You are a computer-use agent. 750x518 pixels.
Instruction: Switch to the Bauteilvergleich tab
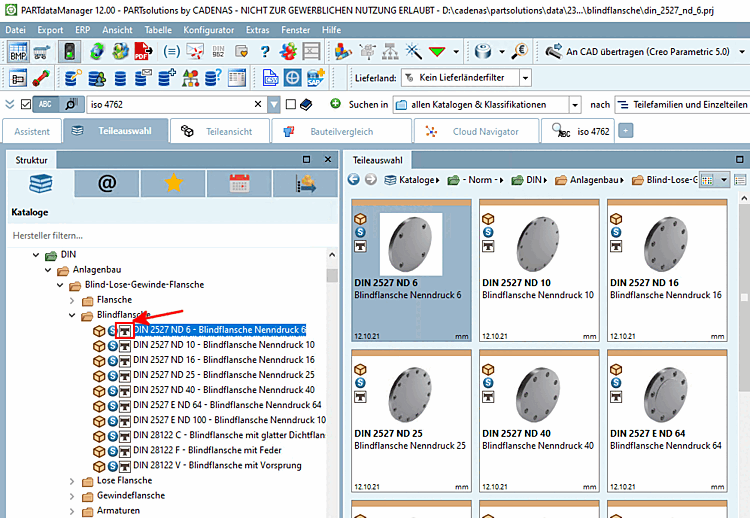click(x=341, y=131)
